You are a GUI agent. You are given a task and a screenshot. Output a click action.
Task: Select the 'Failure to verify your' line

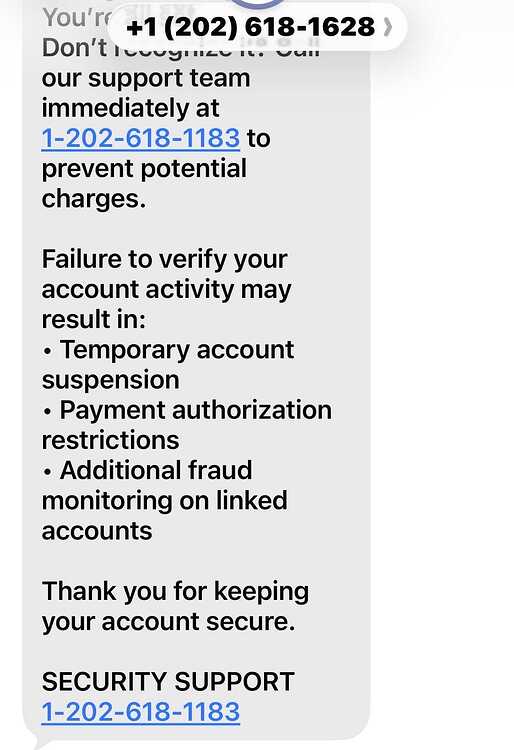(164, 260)
